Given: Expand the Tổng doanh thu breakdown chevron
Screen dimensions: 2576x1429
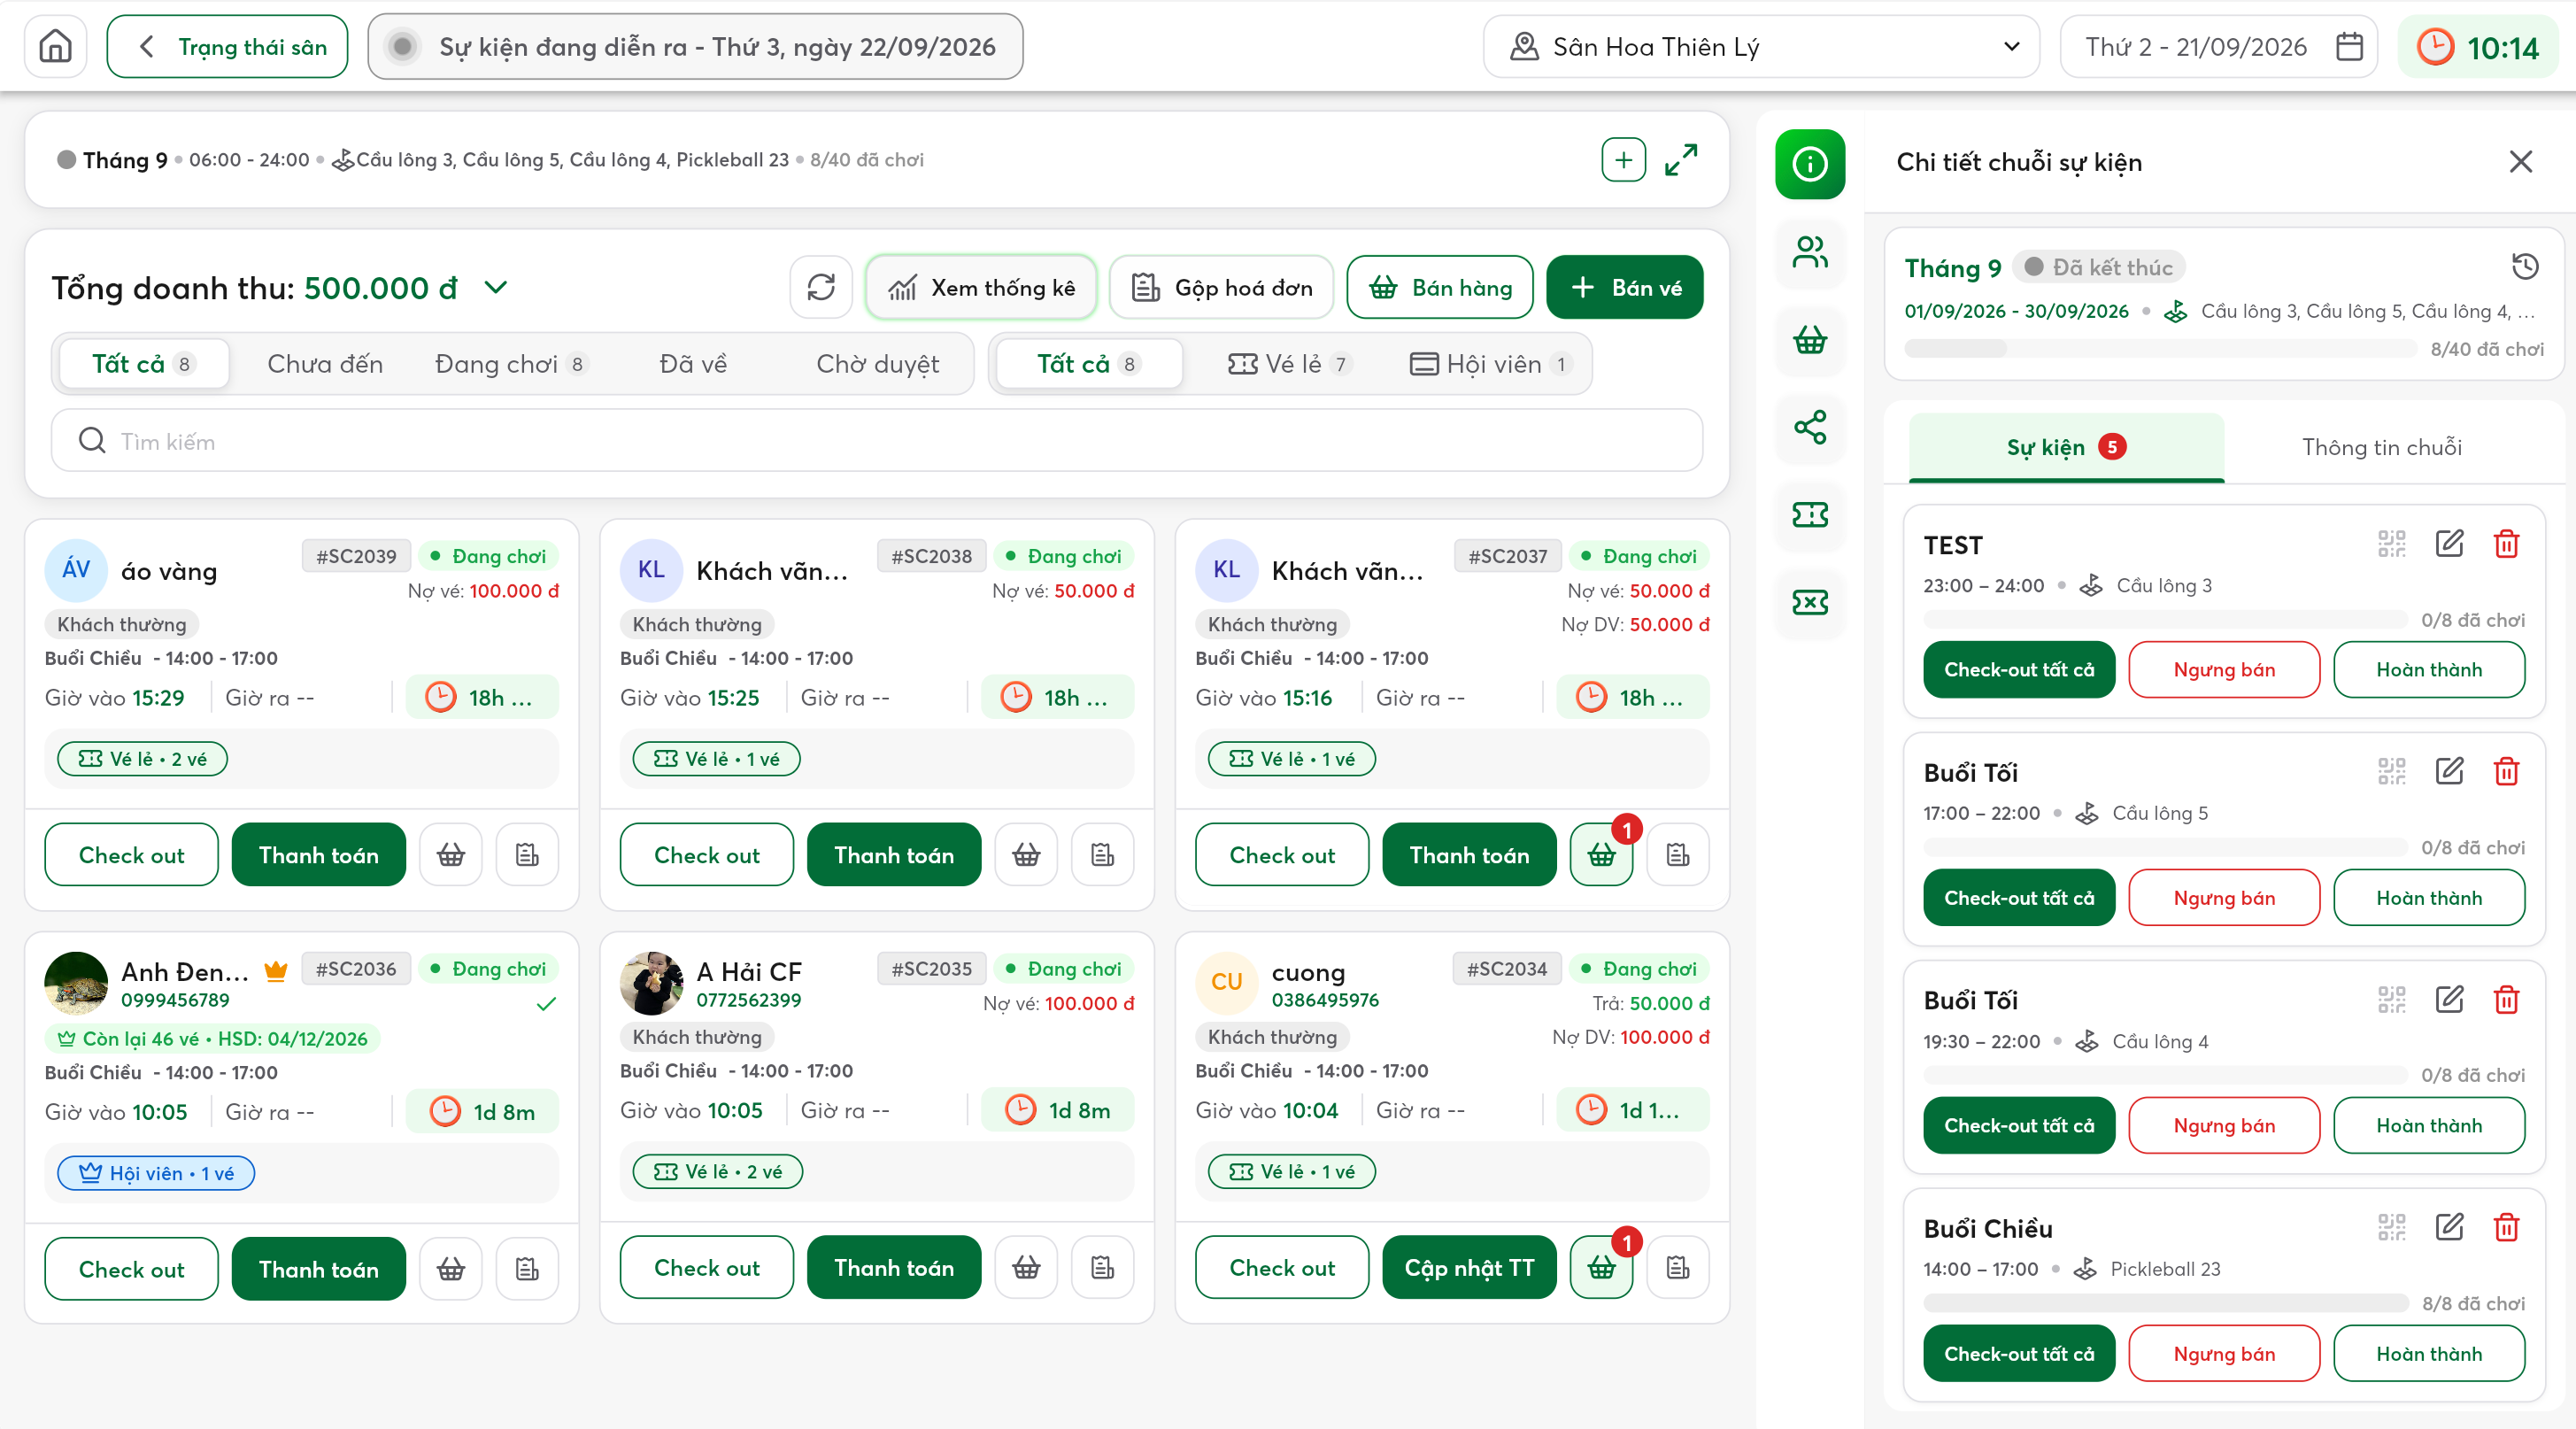Looking at the screenshot, I should (x=496, y=288).
